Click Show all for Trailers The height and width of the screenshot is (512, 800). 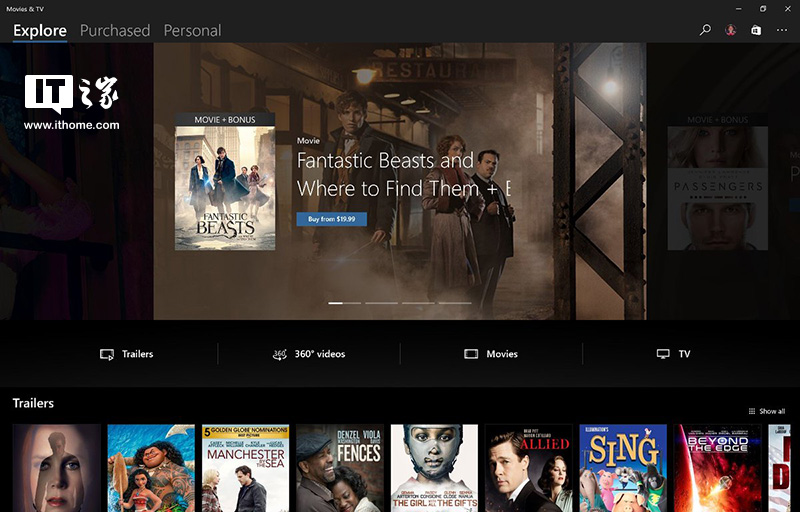pyautogui.click(x=767, y=411)
